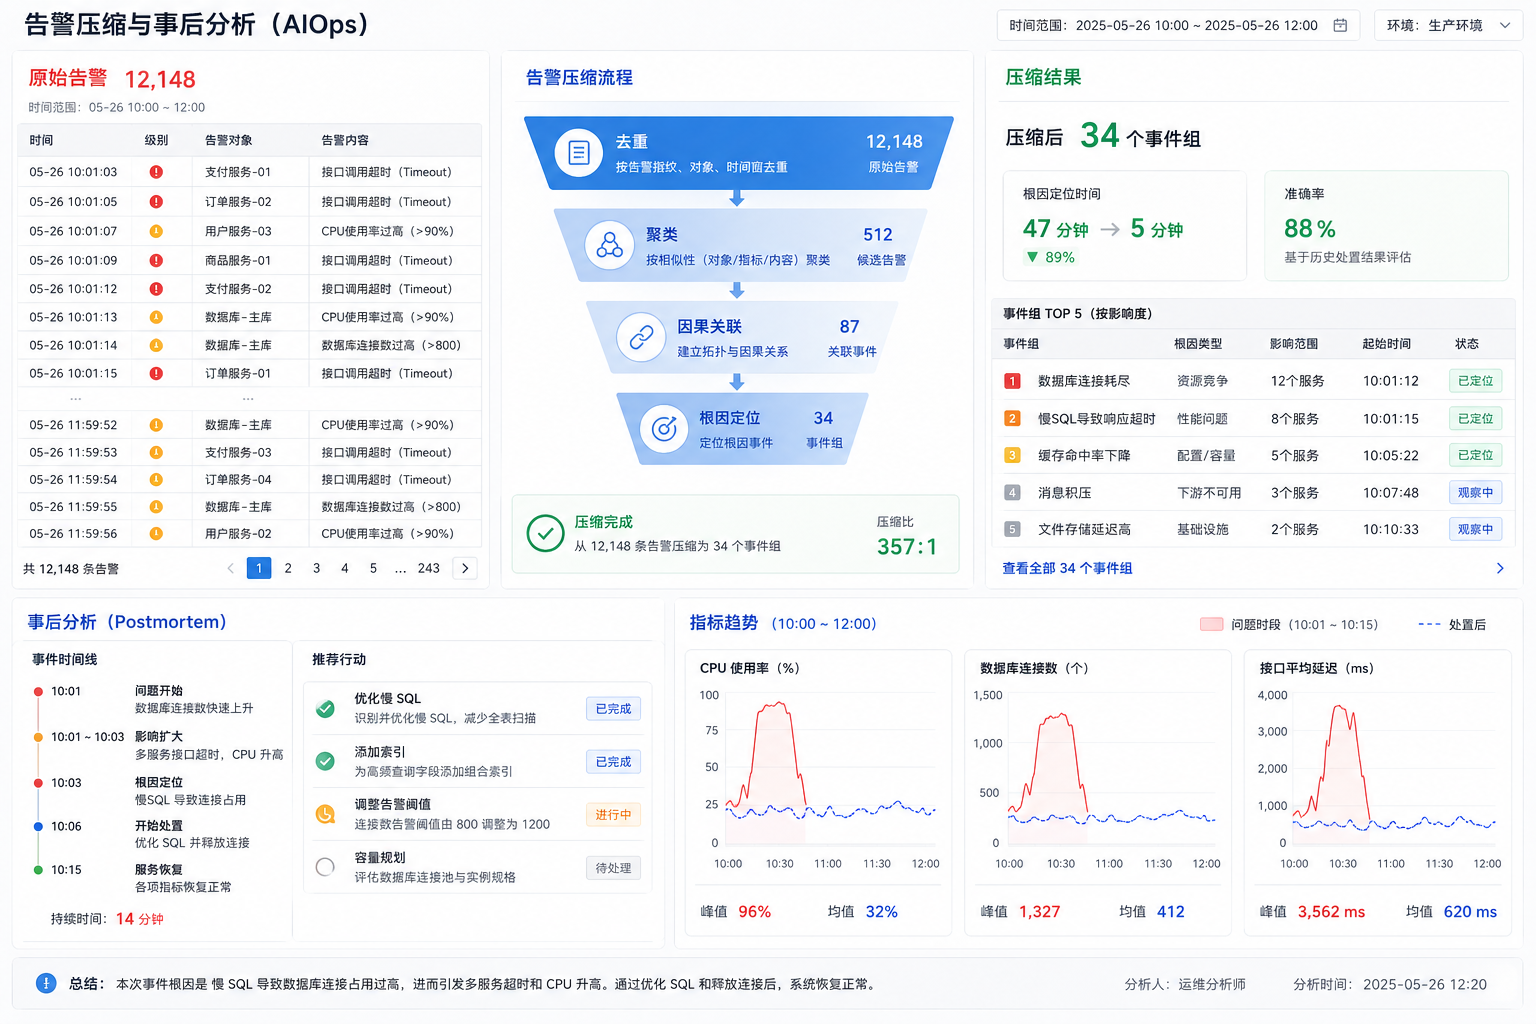Click the time range input field
Image resolution: width=1536 pixels, height=1024 pixels.
coord(1178,25)
